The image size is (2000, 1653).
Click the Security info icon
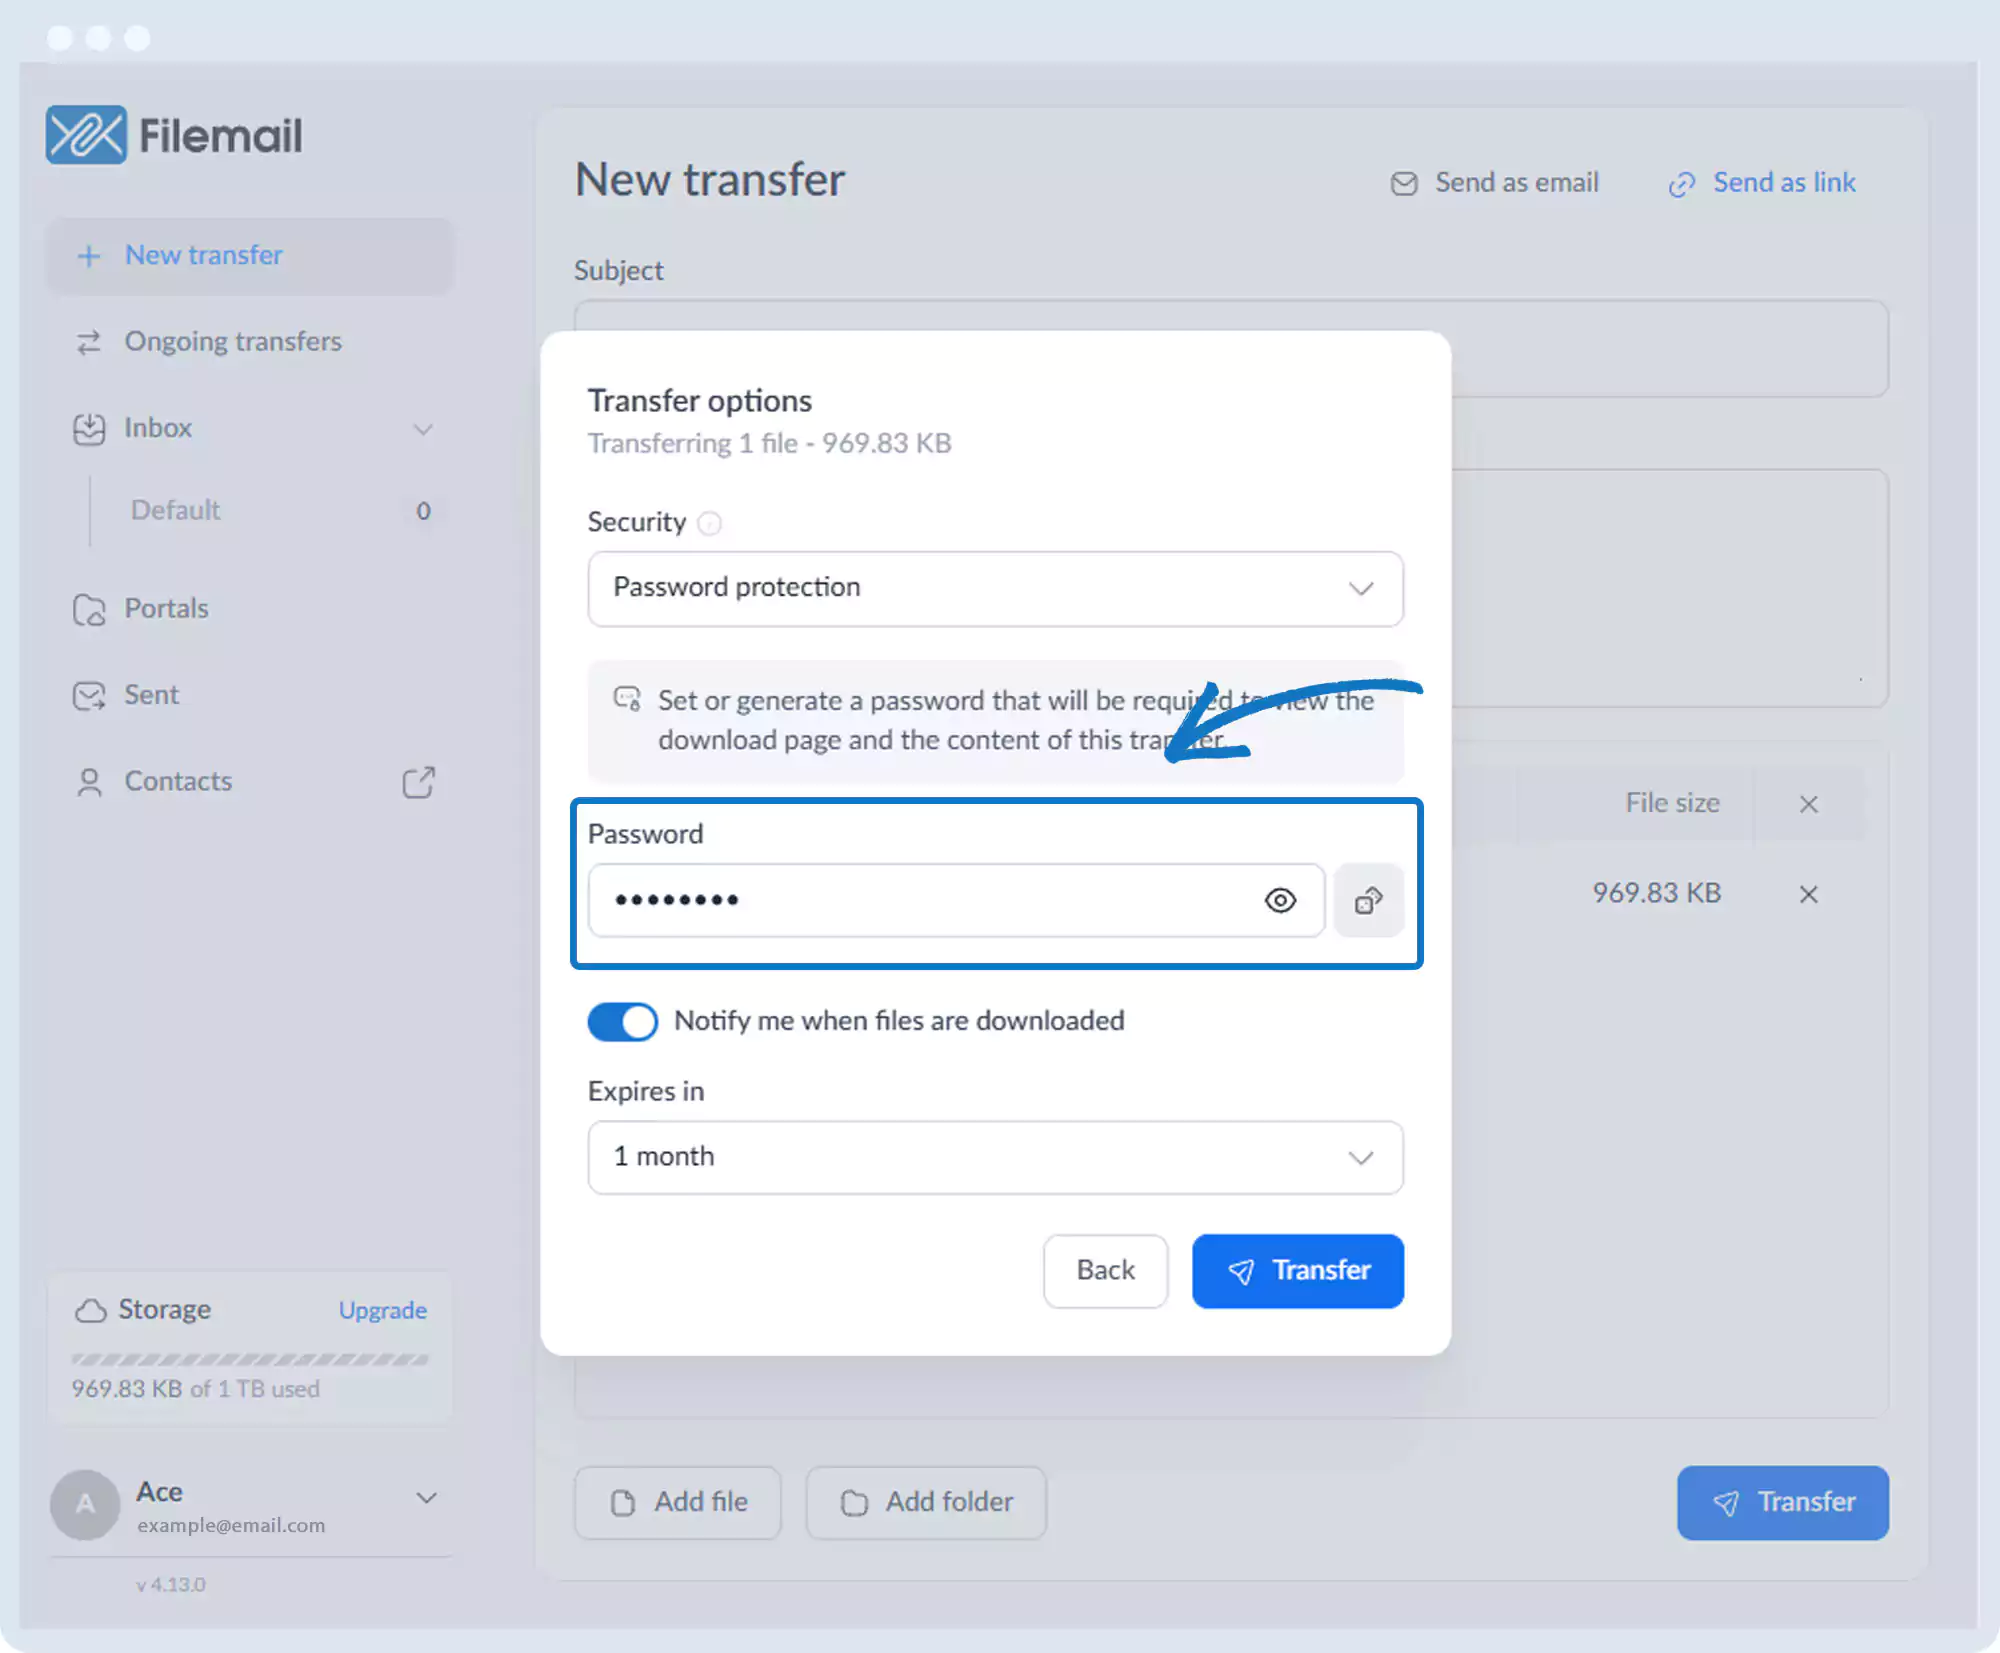point(709,523)
